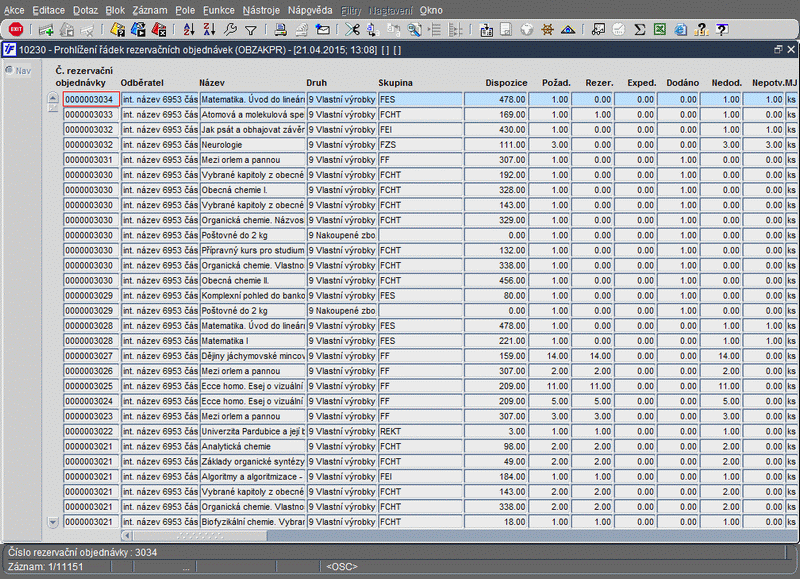This screenshot has width=800, height=579.
Task: Open the Editace menu
Action: pos(48,10)
